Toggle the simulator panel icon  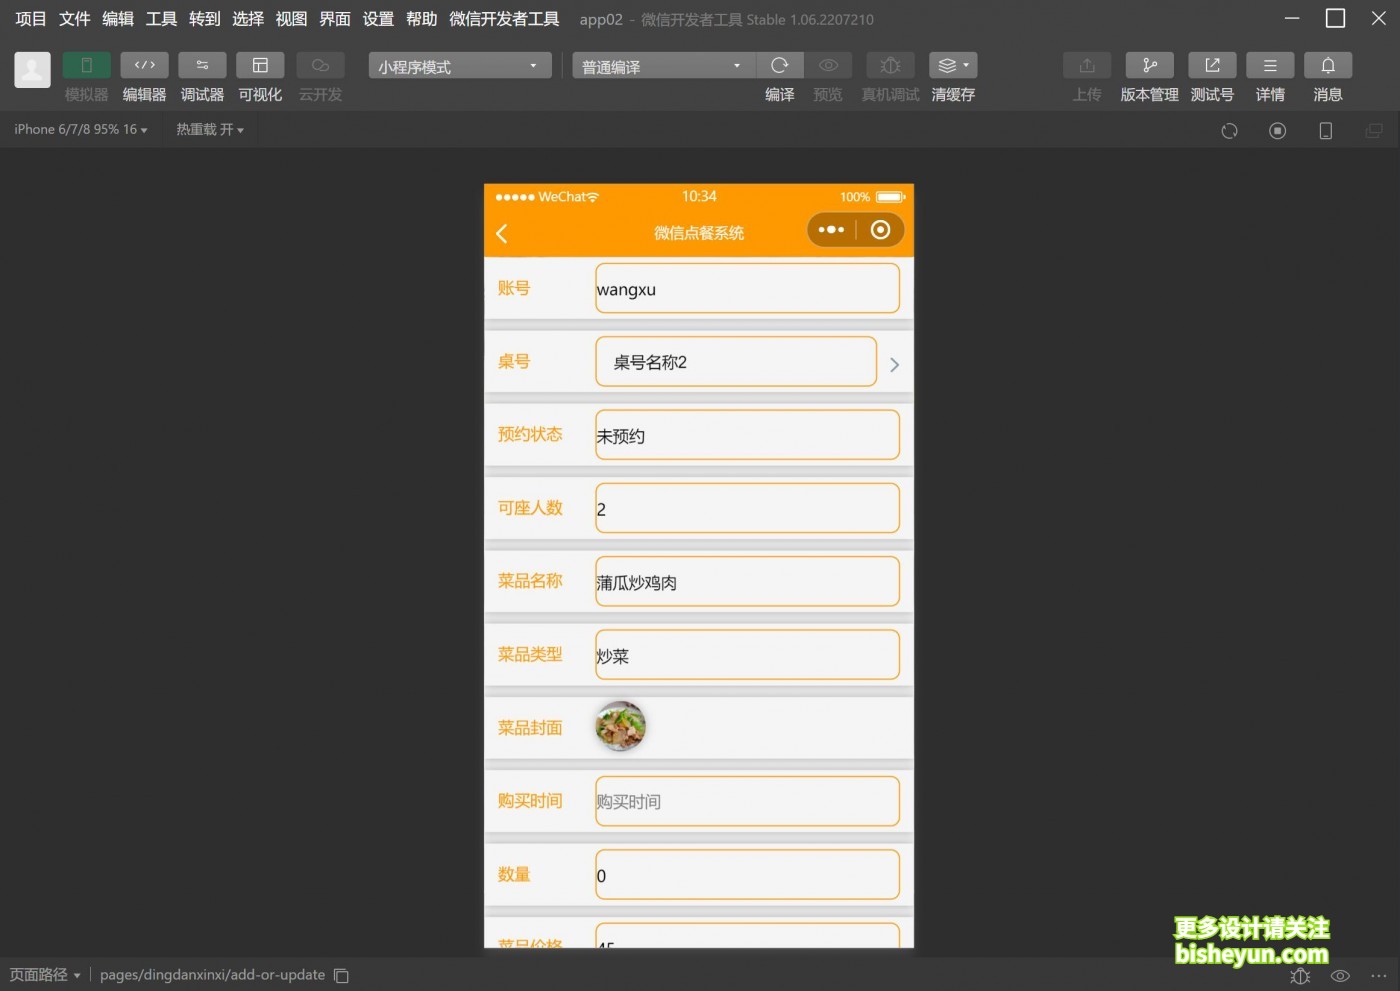pyautogui.click(x=86, y=65)
